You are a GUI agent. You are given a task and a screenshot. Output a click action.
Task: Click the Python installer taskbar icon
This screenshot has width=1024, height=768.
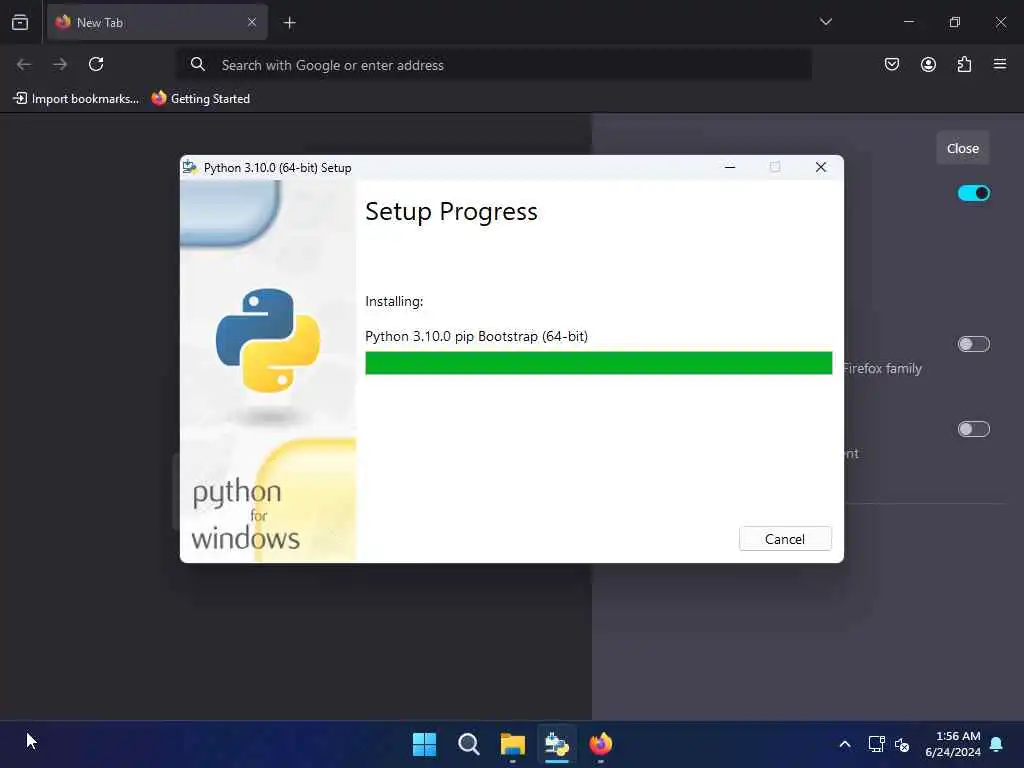point(557,744)
